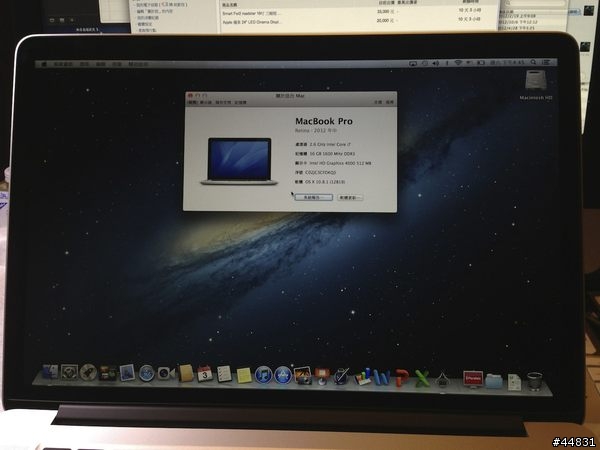Image resolution: width=600 pixels, height=450 pixels.
Task: Open Spotlight search magnifier in menu bar
Action: [533, 62]
